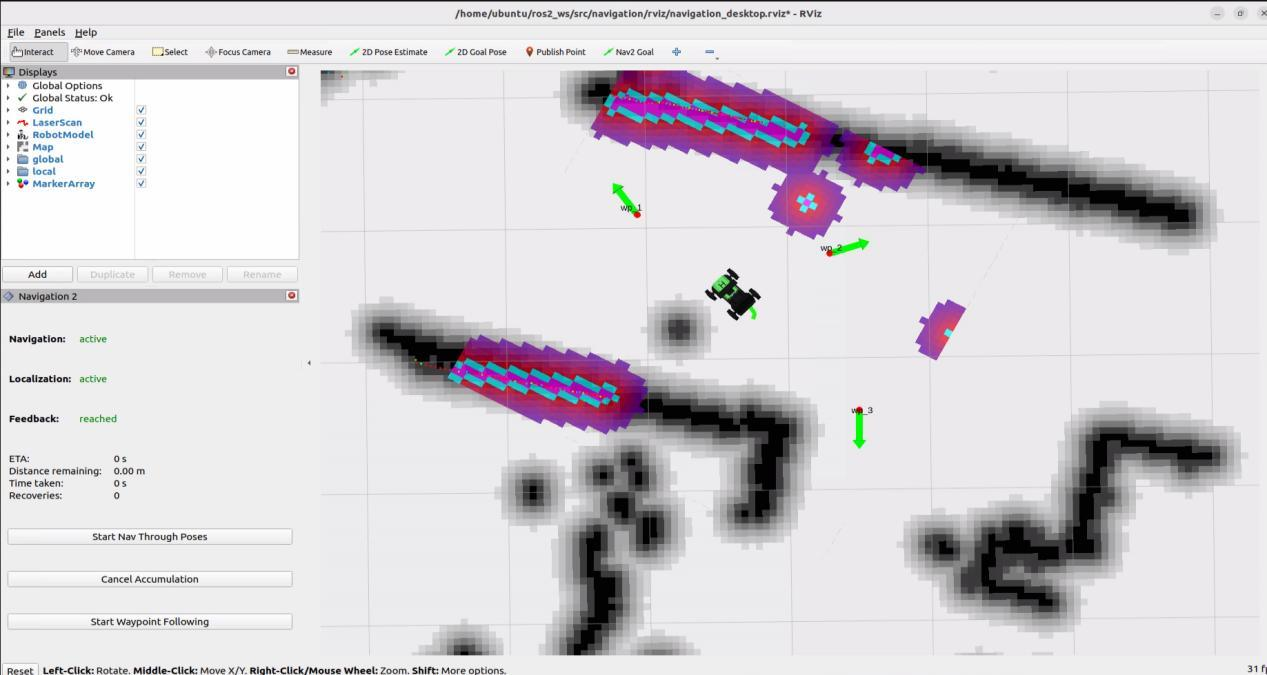Expand the Global Options tree row
Image resolution: width=1267 pixels, height=675 pixels.
click(9, 86)
